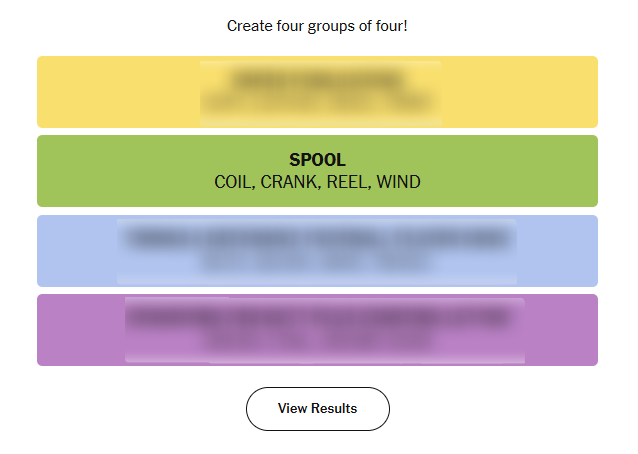
Task: Click blurred word list in blue bar
Action: coord(317,262)
